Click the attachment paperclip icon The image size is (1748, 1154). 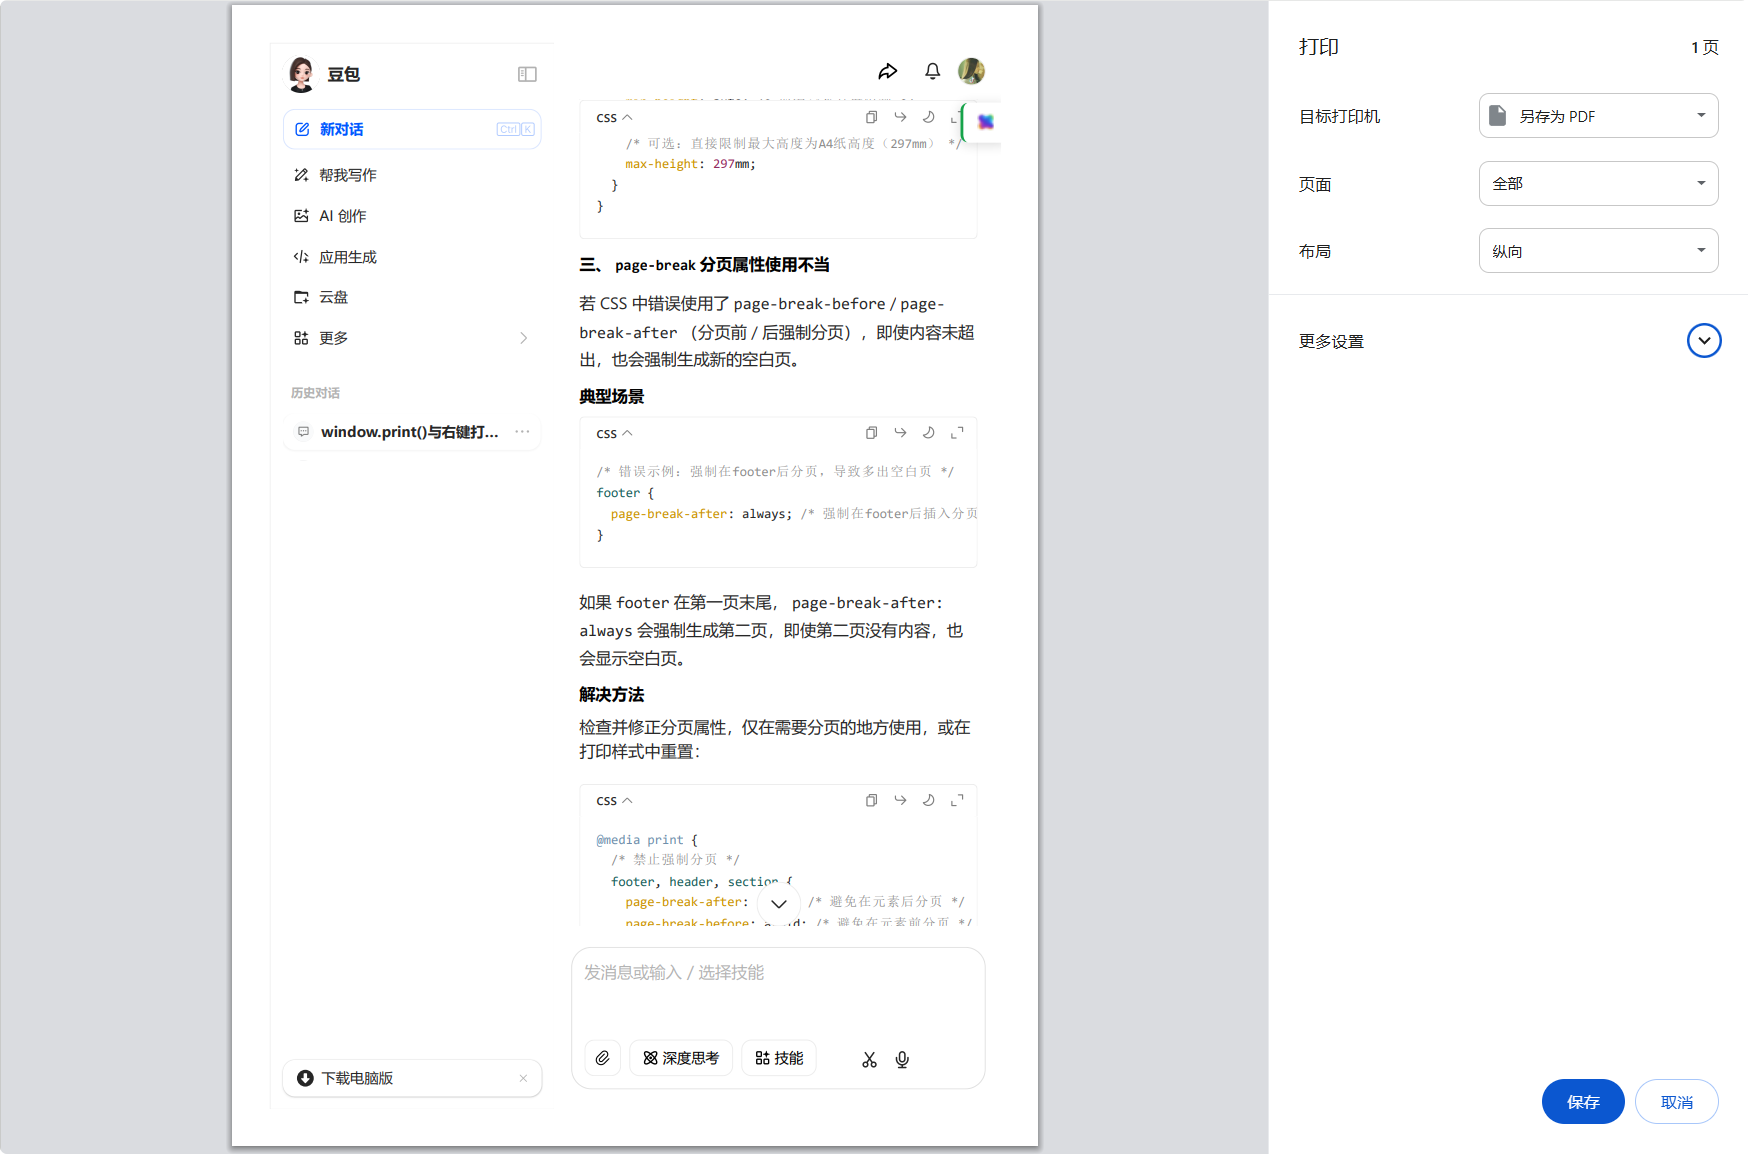pos(602,1058)
